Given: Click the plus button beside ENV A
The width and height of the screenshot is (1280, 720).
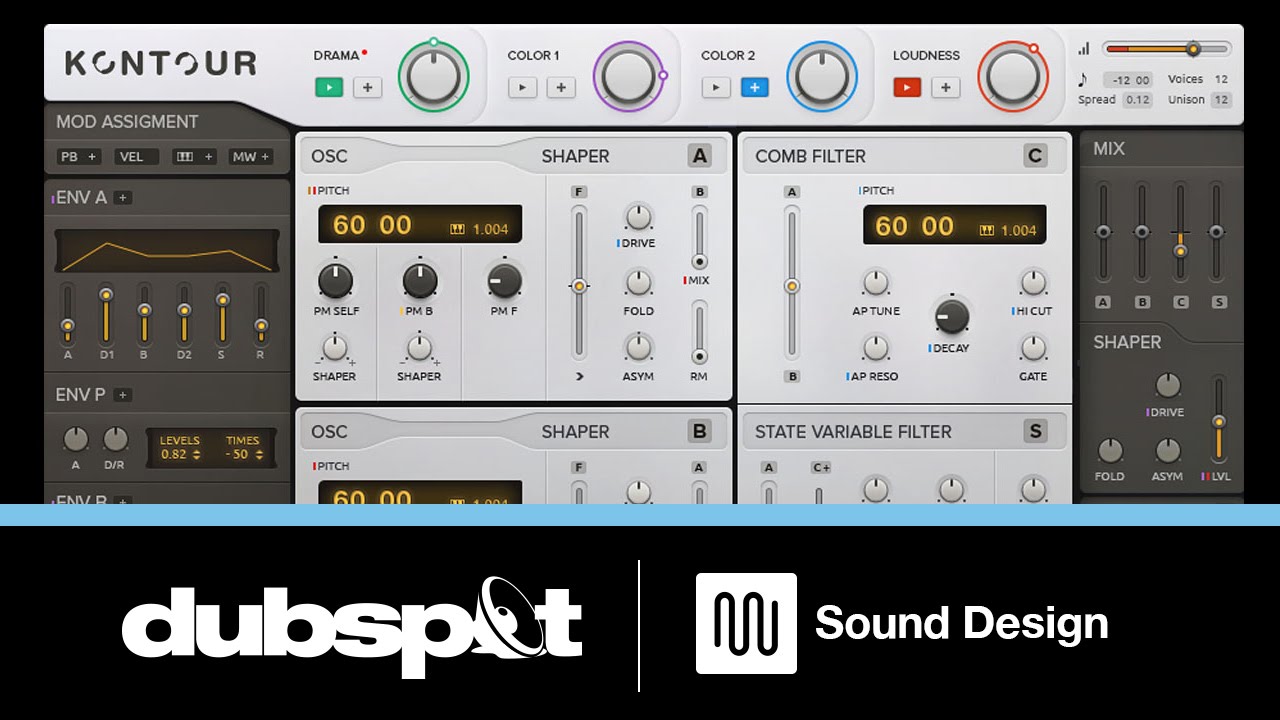Looking at the screenshot, I should (123, 198).
